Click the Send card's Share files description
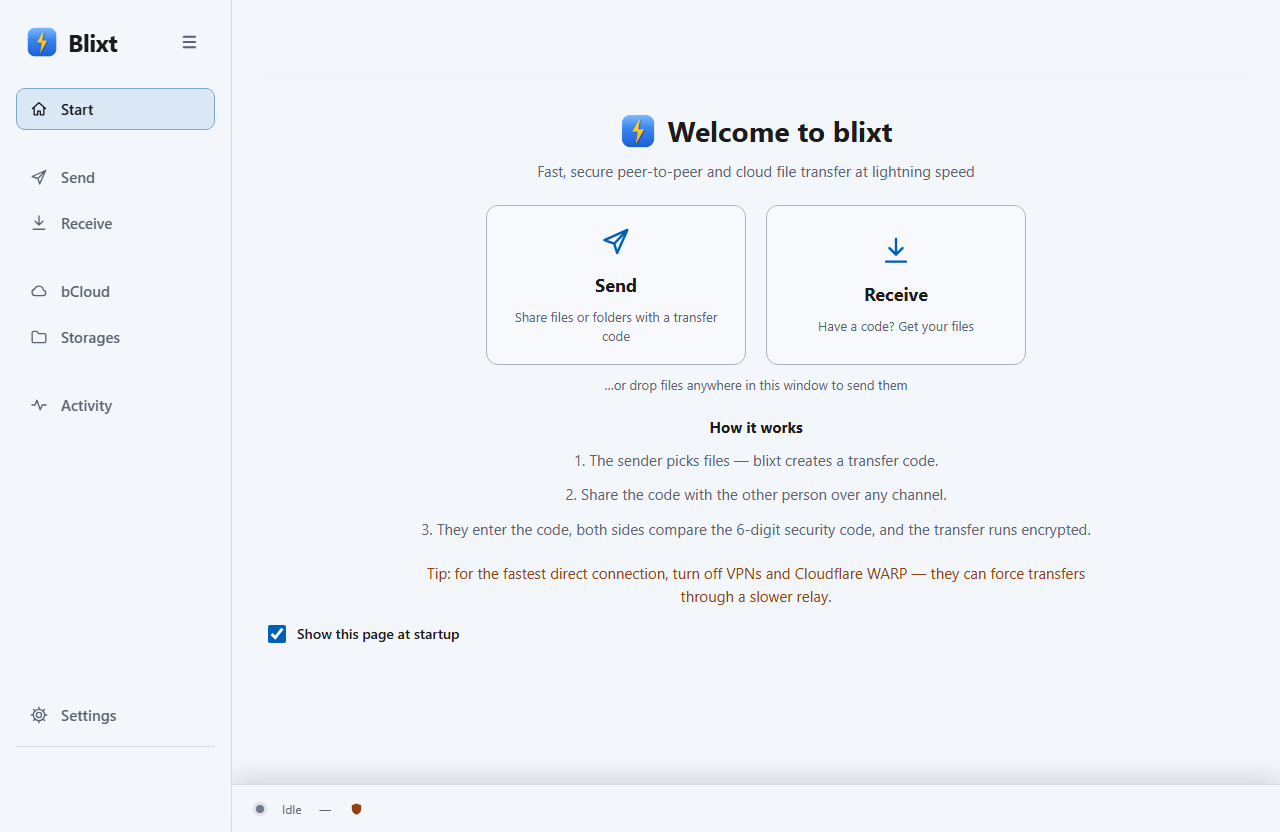The width and height of the screenshot is (1280, 832). point(616,327)
